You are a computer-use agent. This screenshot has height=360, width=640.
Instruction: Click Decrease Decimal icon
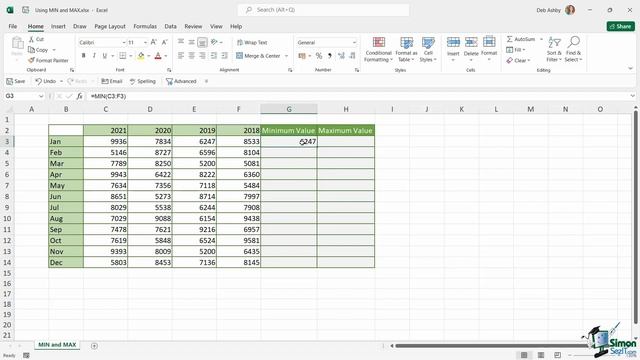coord(352,56)
